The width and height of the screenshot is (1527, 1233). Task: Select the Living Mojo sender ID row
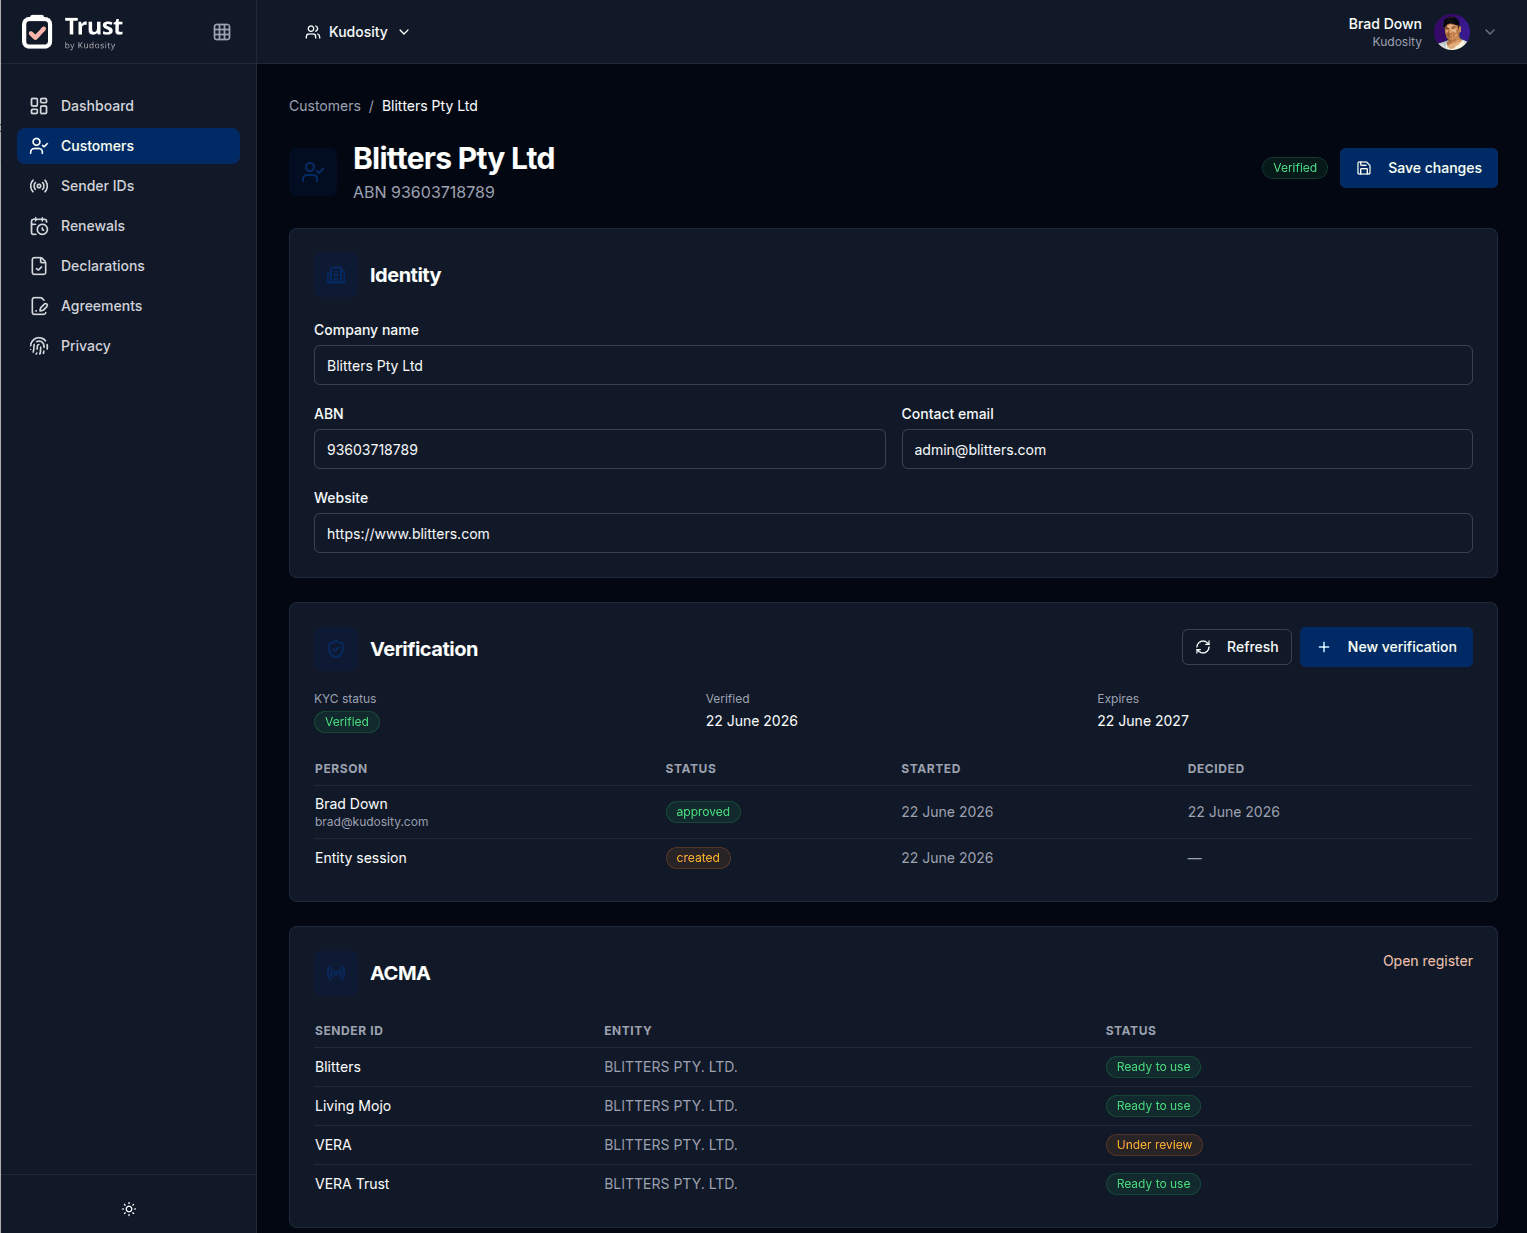(893, 1106)
